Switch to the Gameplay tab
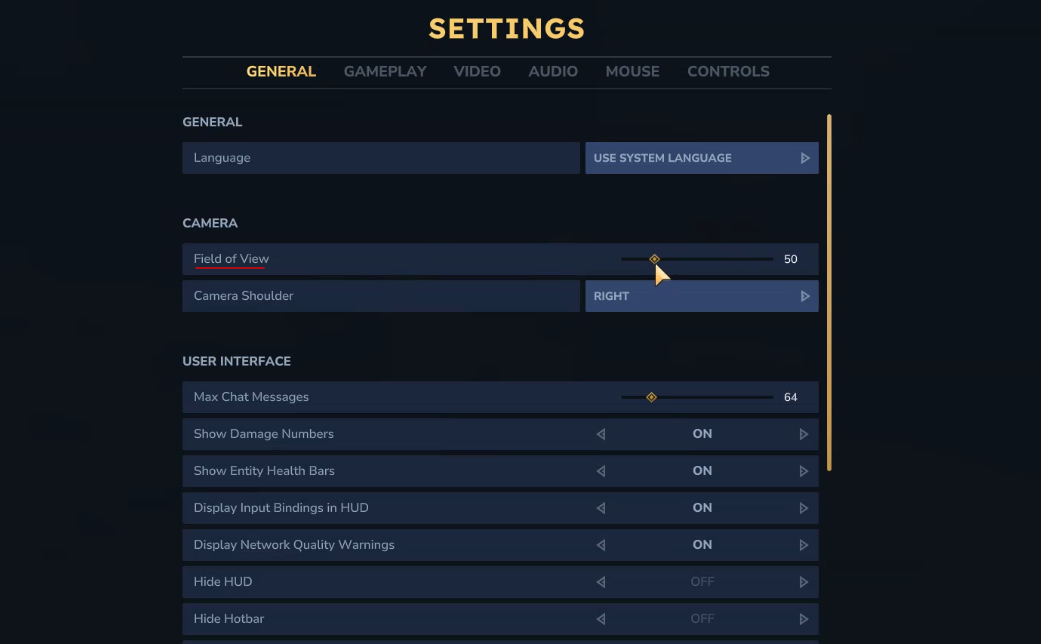Image resolution: width=1041 pixels, height=644 pixels. pyautogui.click(x=385, y=72)
